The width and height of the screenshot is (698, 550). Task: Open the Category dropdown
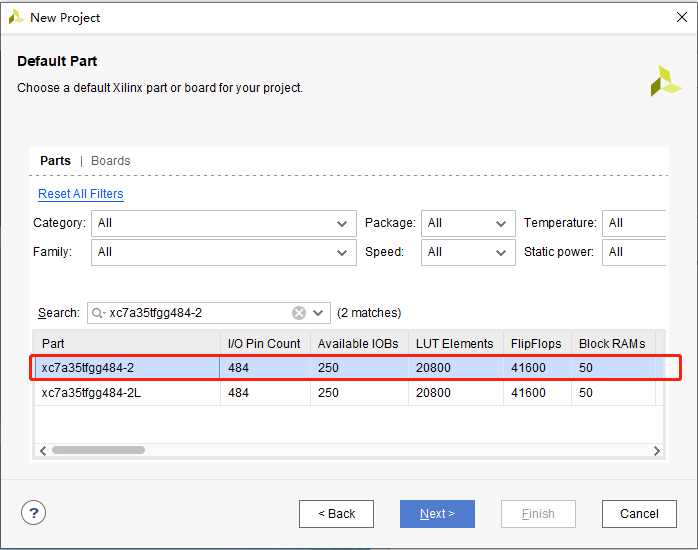pos(224,223)
